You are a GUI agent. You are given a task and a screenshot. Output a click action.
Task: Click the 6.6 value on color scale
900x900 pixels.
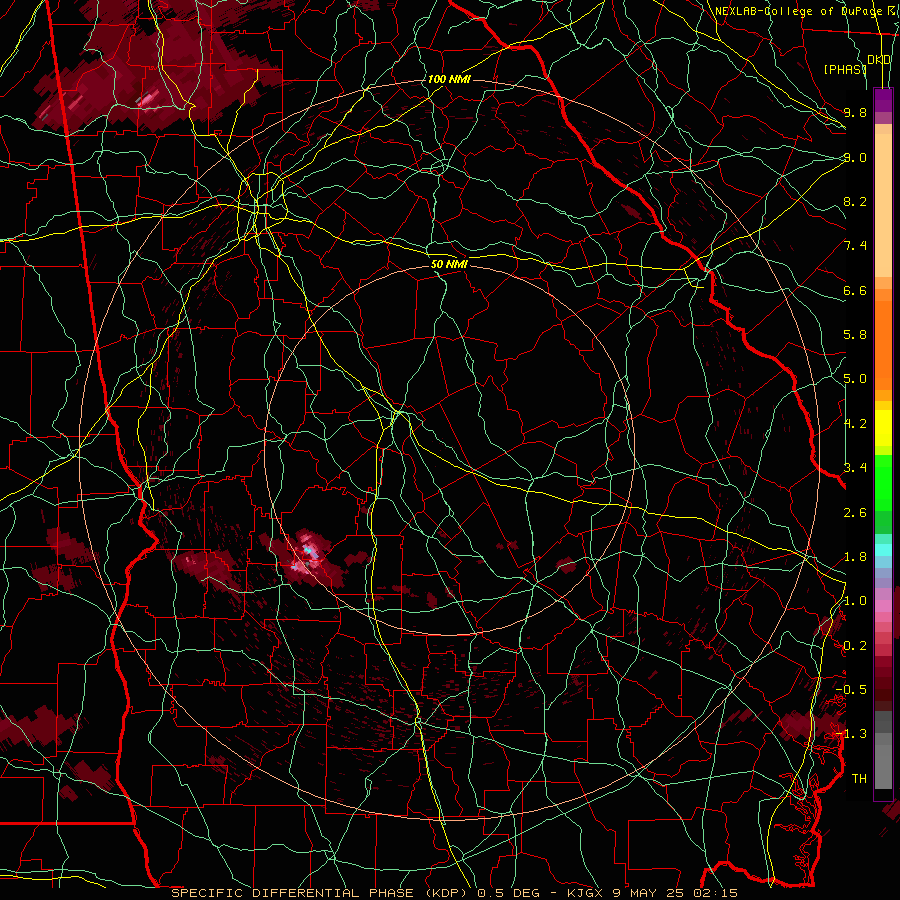click(x=855, y=290)
